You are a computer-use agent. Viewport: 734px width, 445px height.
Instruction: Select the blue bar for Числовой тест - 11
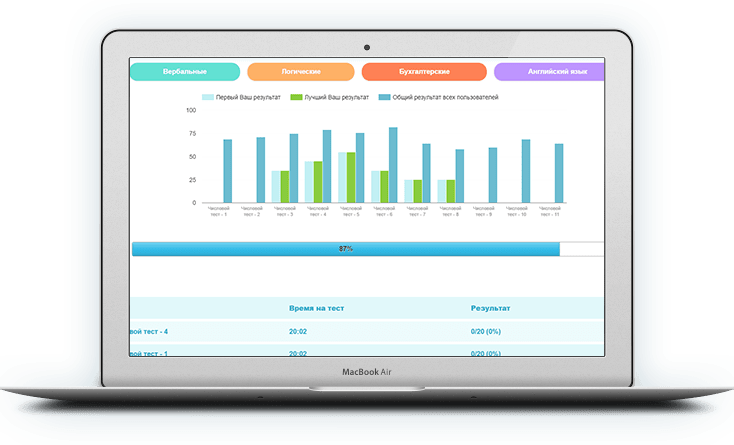pyautogui.click(x=559, y=173)
